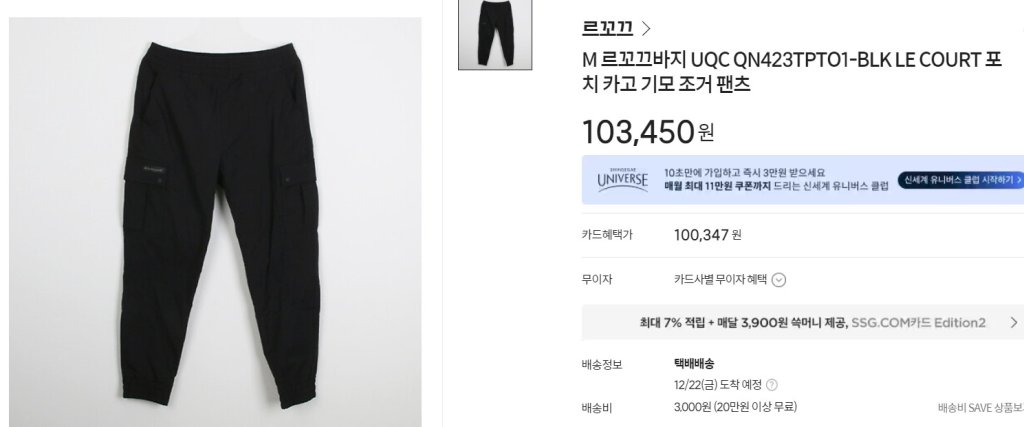1024x427 pixels.
Task: Click the question mark next to 도착 예정
Action: [x=771, y=385]
